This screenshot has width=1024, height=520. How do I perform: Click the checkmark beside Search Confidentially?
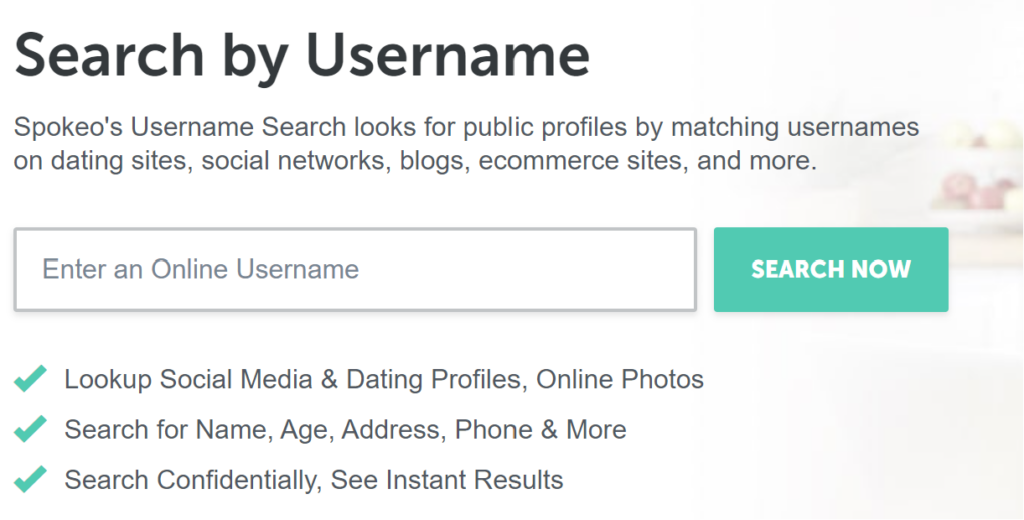point(30,479)
